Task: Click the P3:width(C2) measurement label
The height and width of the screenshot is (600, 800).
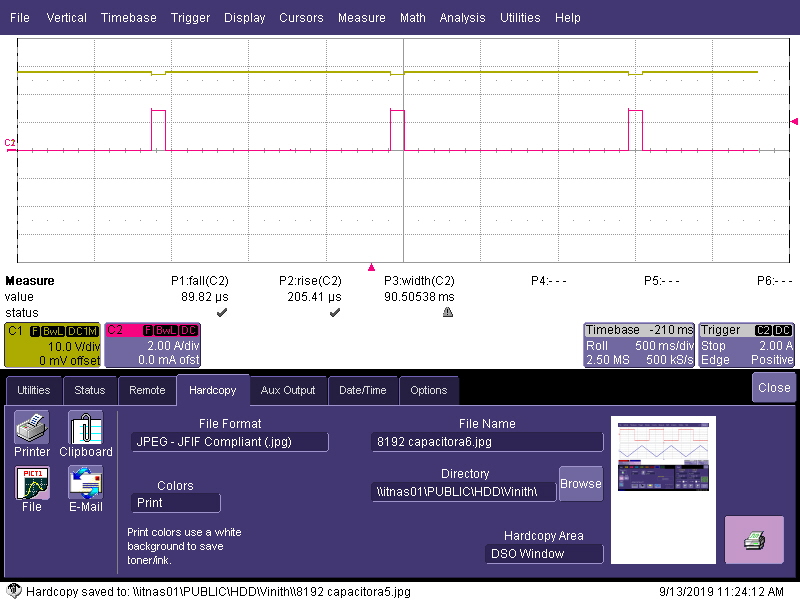Action: point(419,281)
